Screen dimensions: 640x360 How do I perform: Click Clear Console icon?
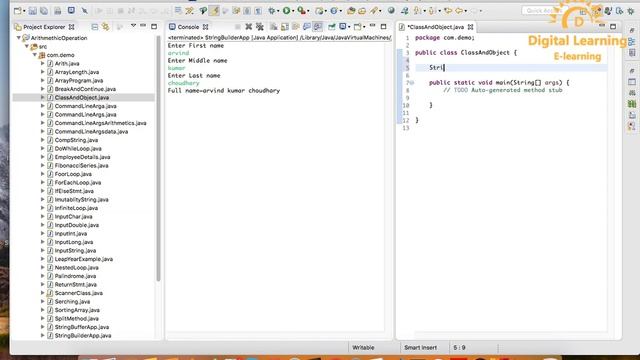point(273,27)
